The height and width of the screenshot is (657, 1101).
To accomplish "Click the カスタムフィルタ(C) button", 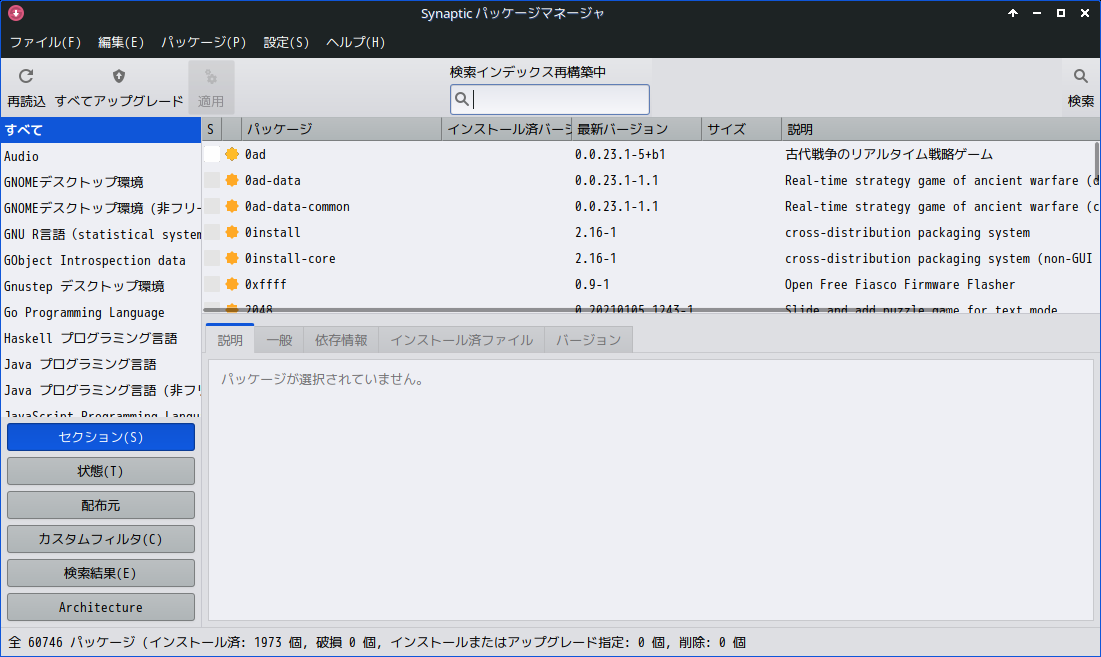I will point(100,539).
